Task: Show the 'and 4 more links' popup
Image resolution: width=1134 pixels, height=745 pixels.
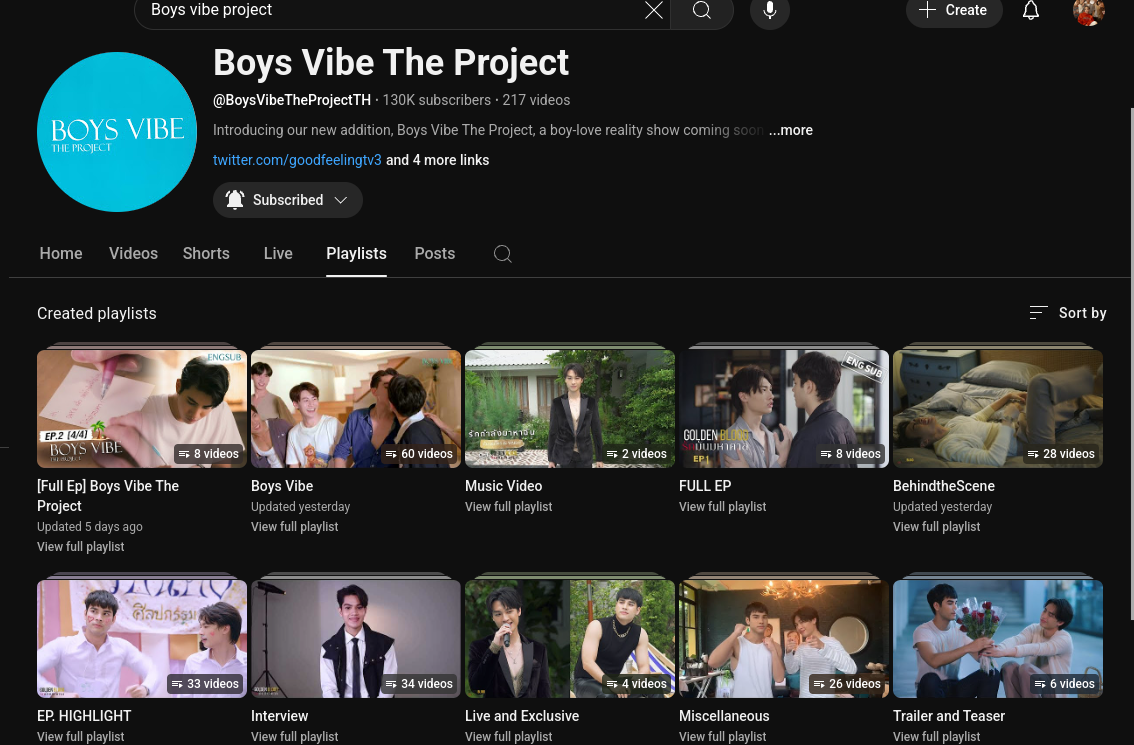Action: [438, 160]
